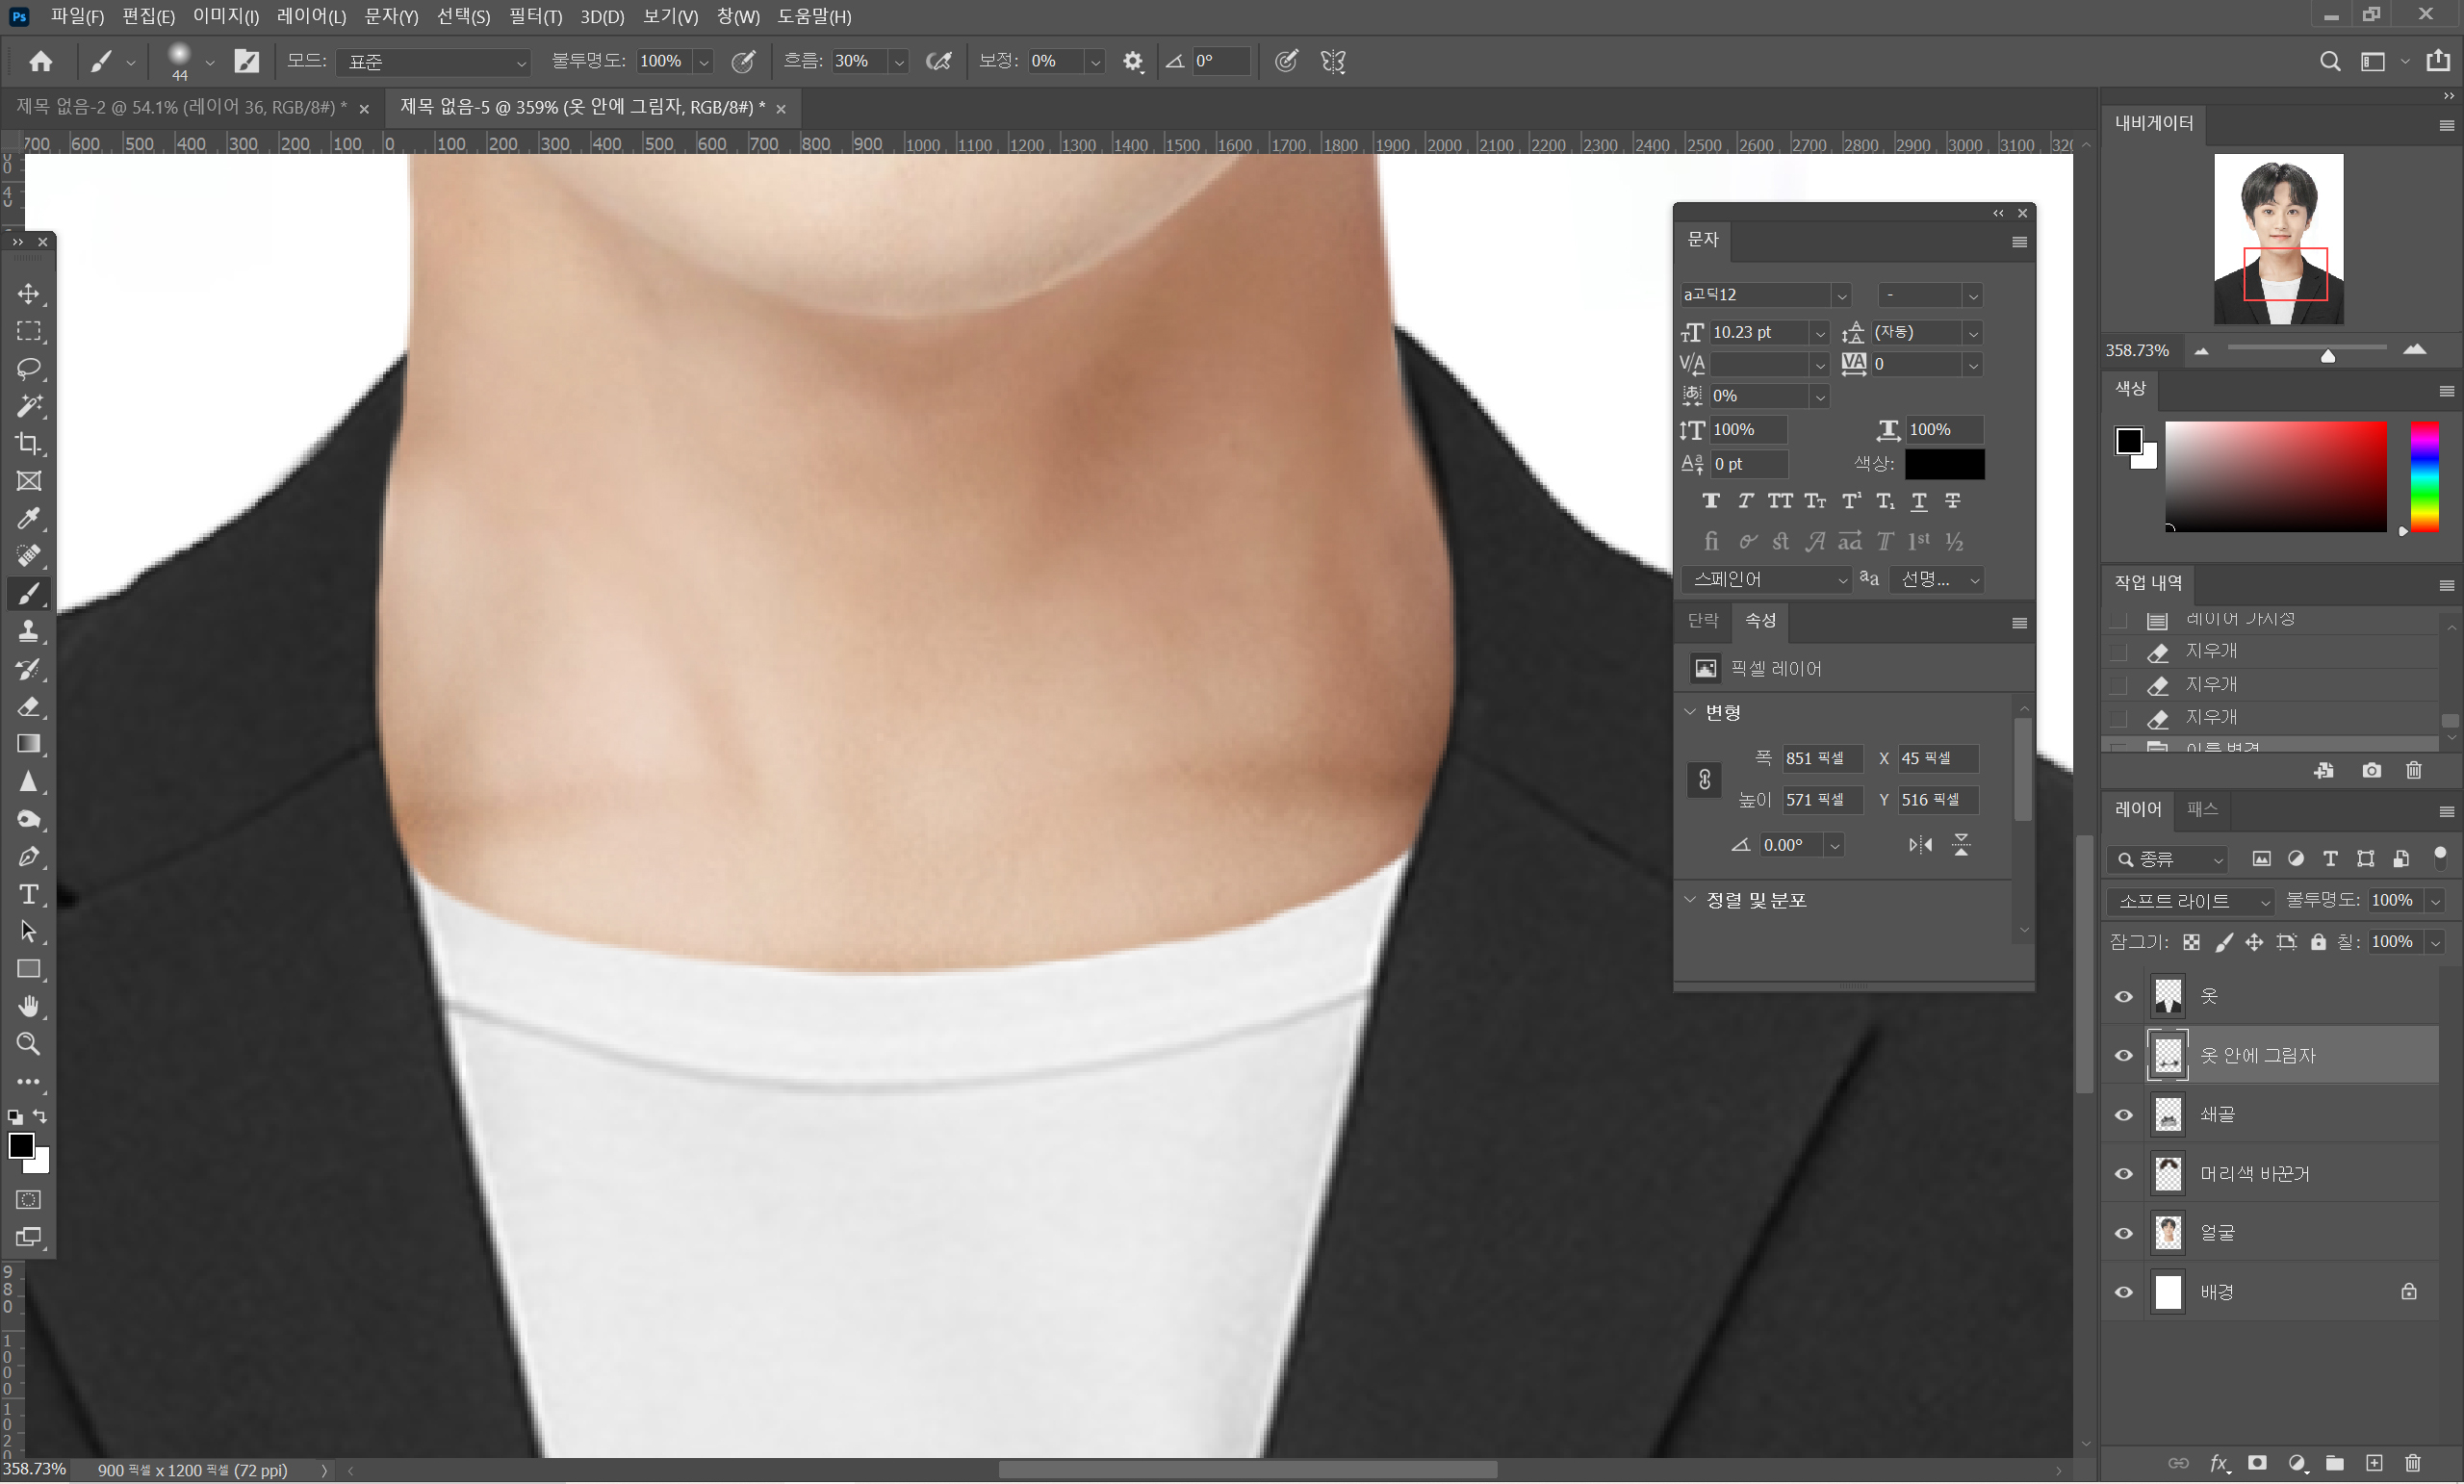This screenshot has height=1484, width=2464.
Task: Hide the 얼굴 layer
Action: coord(2124,1234)
